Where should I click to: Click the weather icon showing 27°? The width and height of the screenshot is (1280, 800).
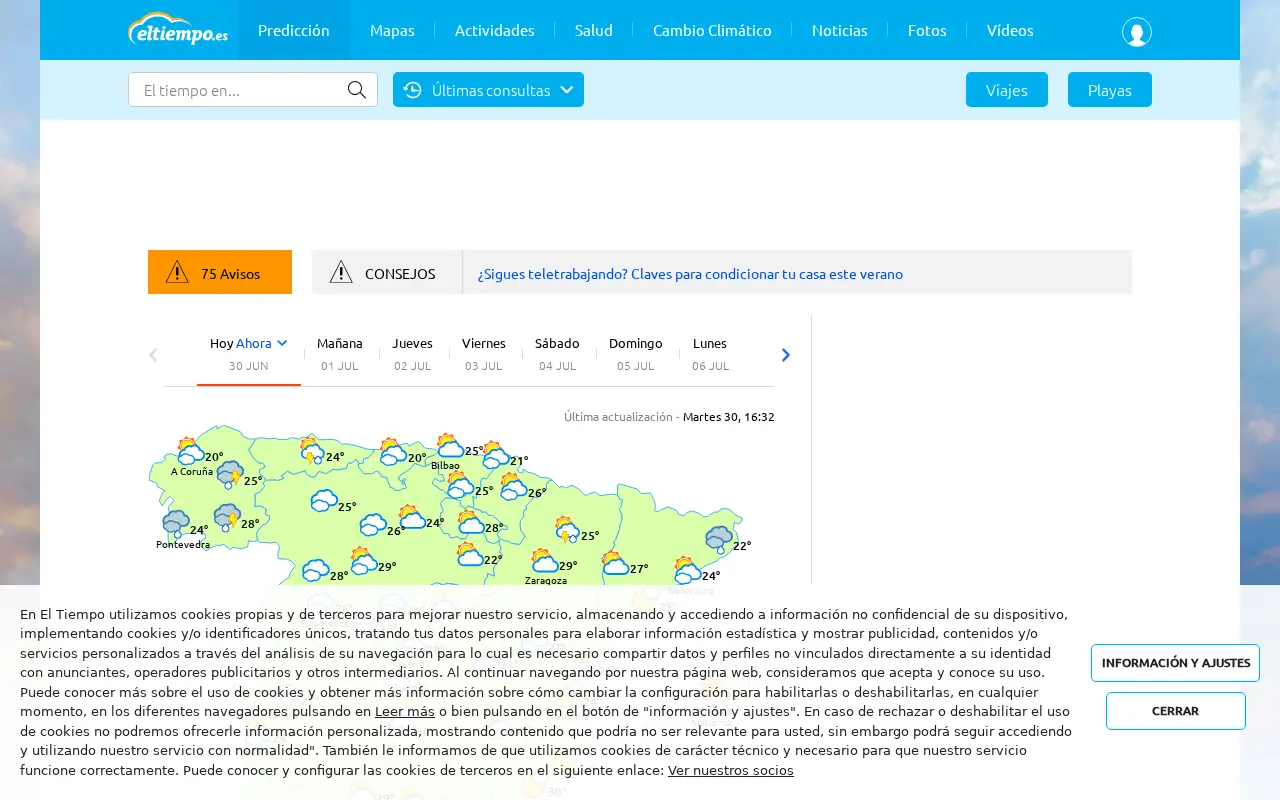615,563
